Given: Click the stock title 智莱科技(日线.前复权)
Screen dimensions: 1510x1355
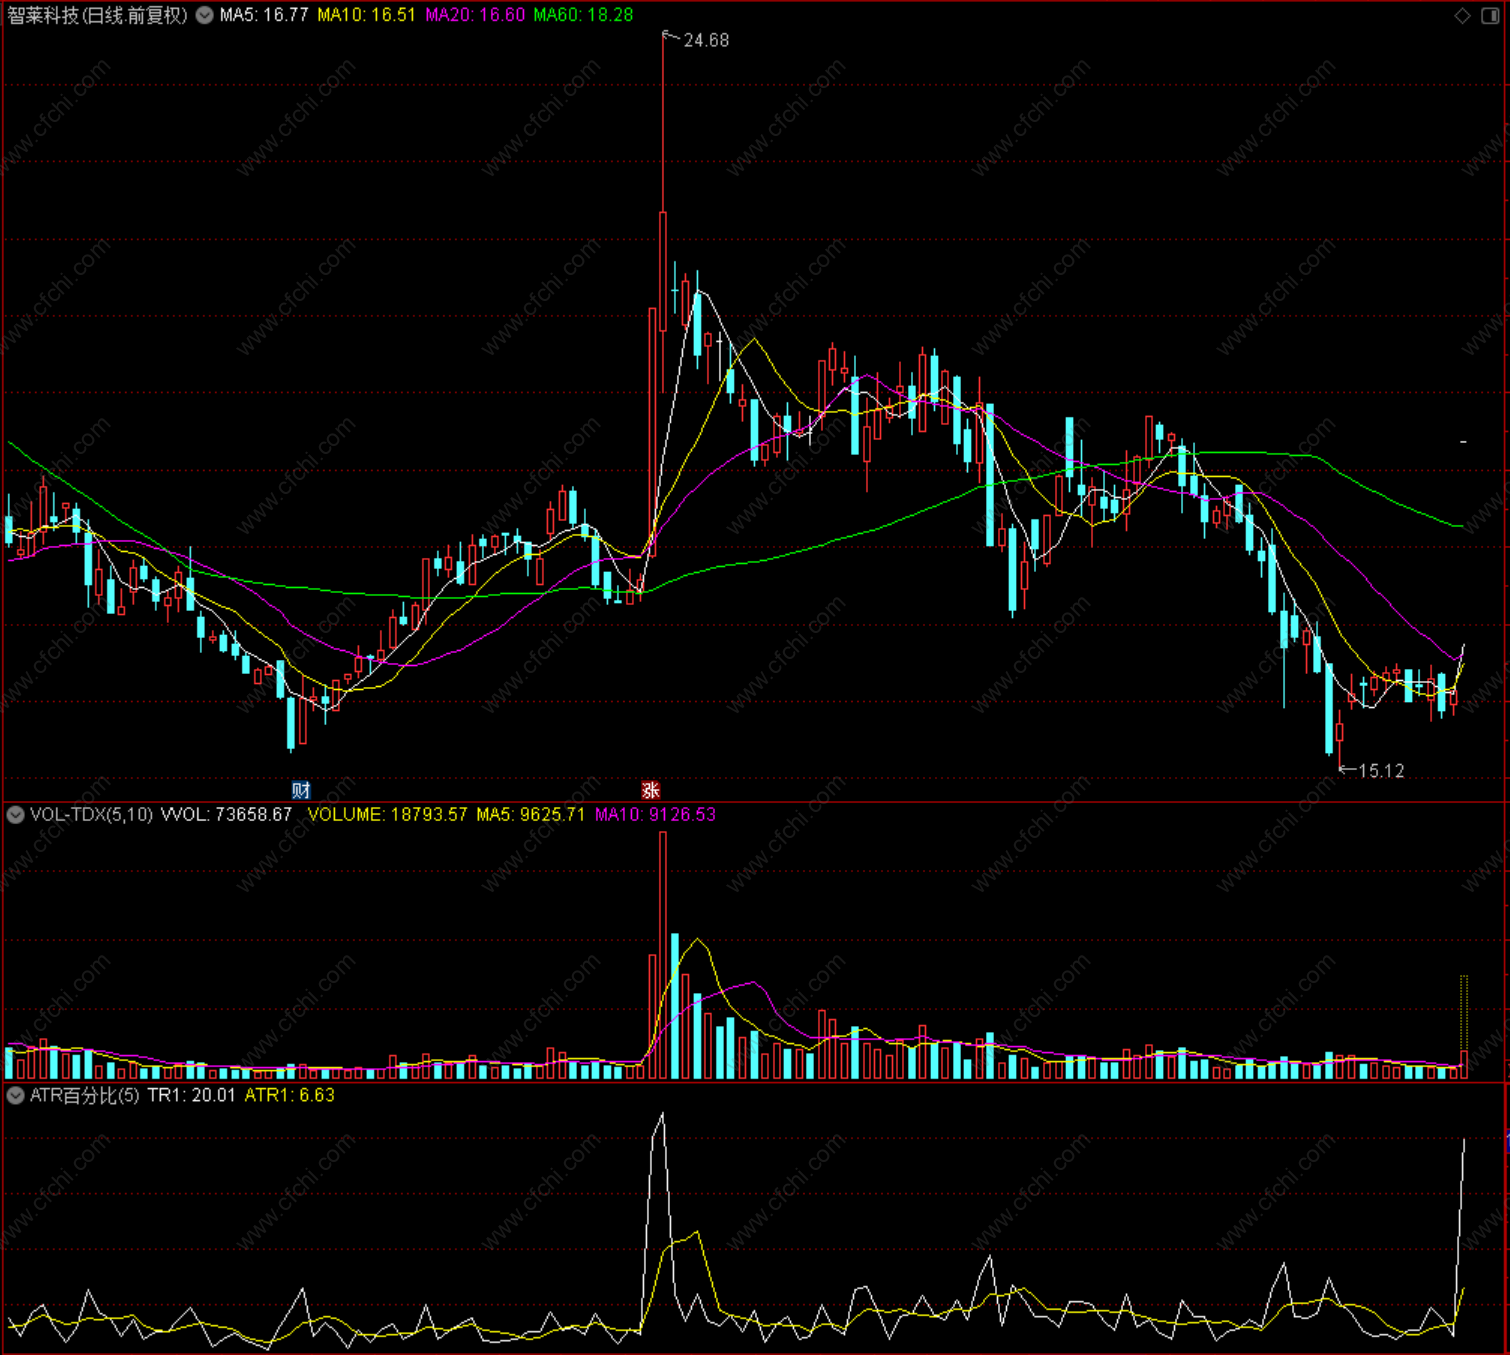Looking at the screenshot, I should 98,15.
